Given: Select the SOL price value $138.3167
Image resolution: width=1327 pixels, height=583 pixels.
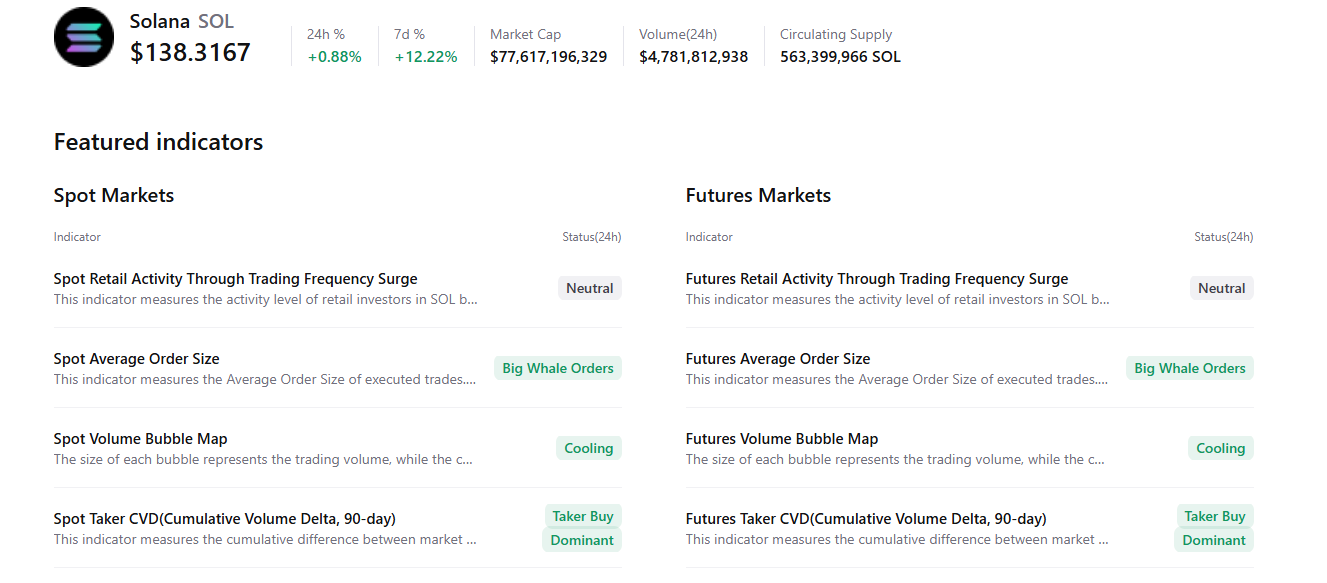Looking at the screenshot, I should click(191, 52).
